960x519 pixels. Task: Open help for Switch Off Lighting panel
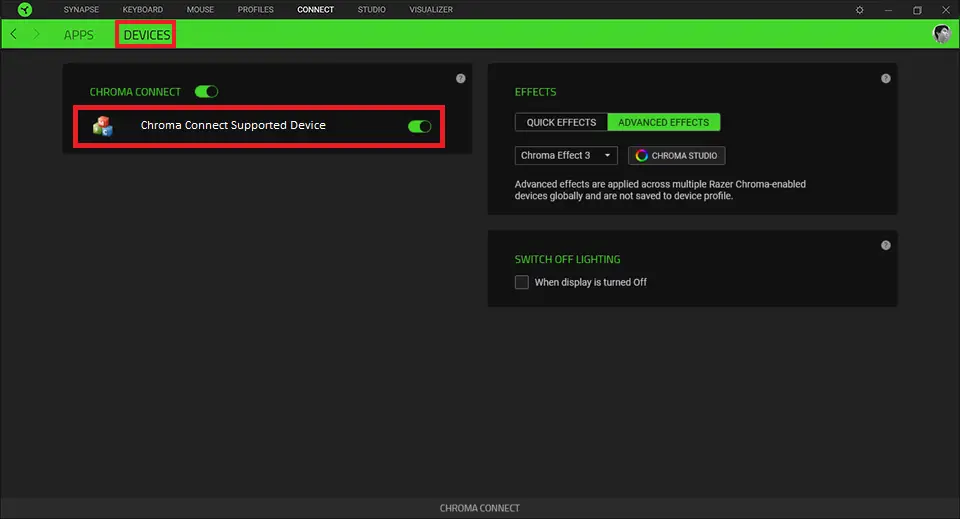(x=885, y=245)
